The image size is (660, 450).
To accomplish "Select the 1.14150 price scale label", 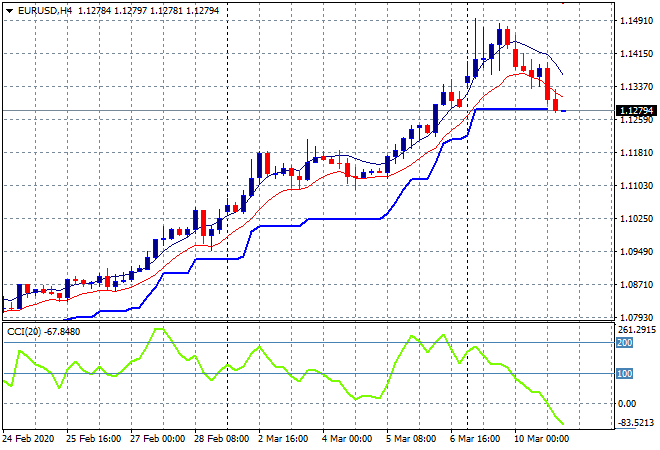I will coord(637,53).
